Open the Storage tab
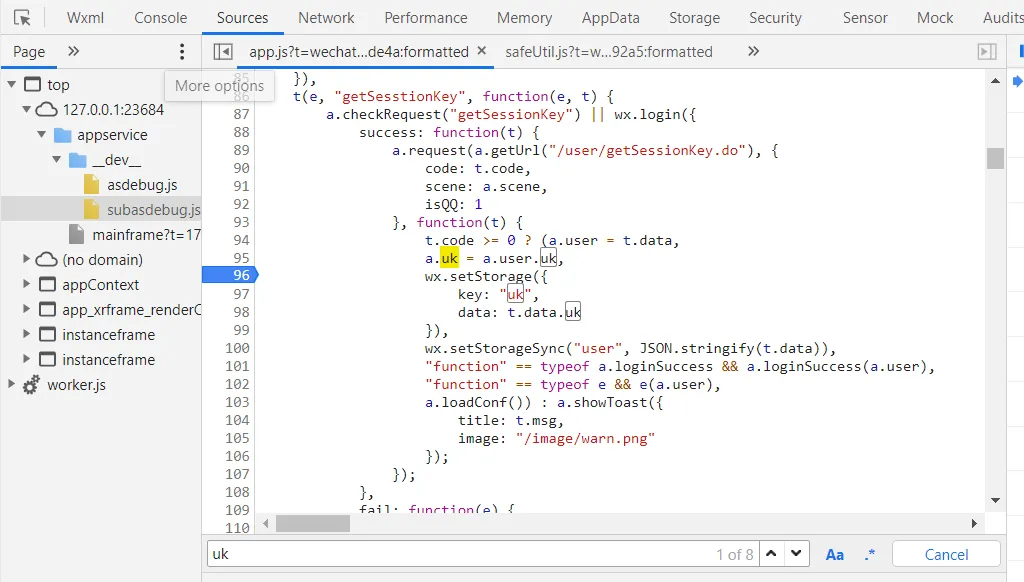The width and height of the screenshot is (1024, 582). pos(694,18)
